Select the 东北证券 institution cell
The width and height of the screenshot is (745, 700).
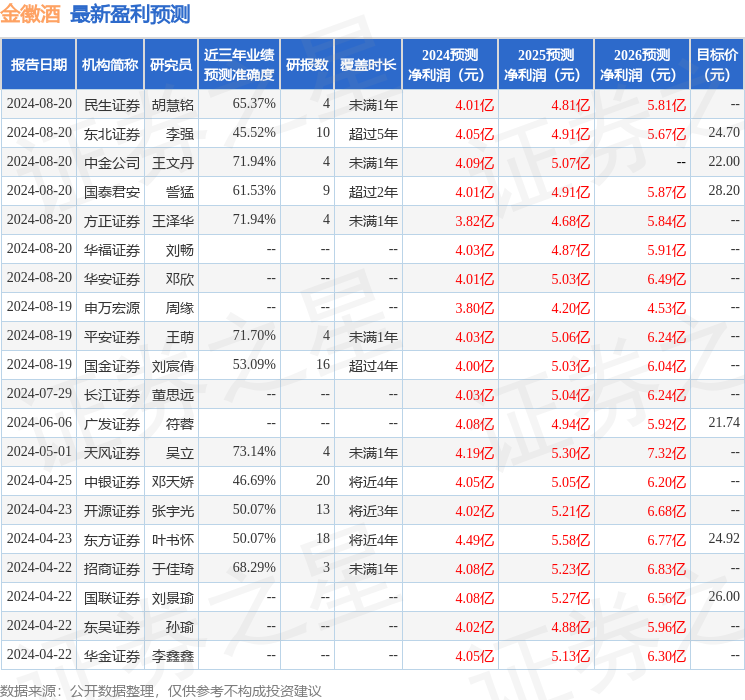pyautogui.click(x=112, y=134)
